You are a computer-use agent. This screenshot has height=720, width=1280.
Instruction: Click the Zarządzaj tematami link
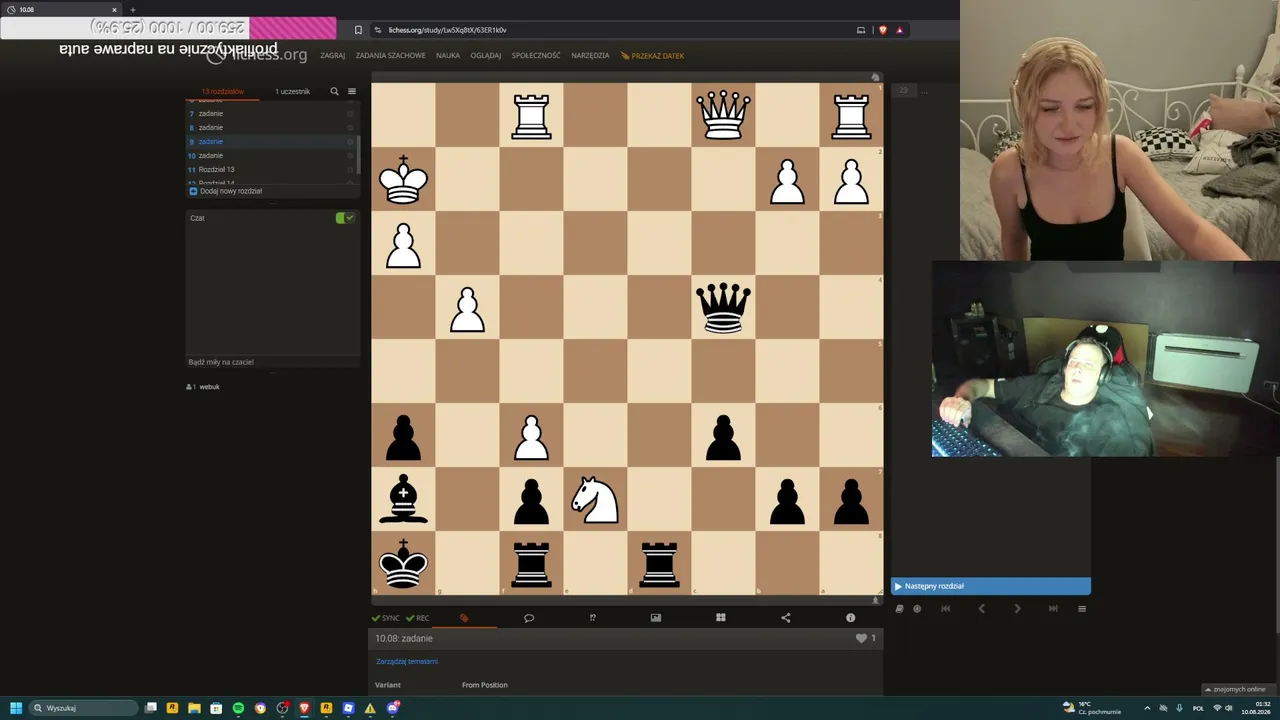click(407, 662)
